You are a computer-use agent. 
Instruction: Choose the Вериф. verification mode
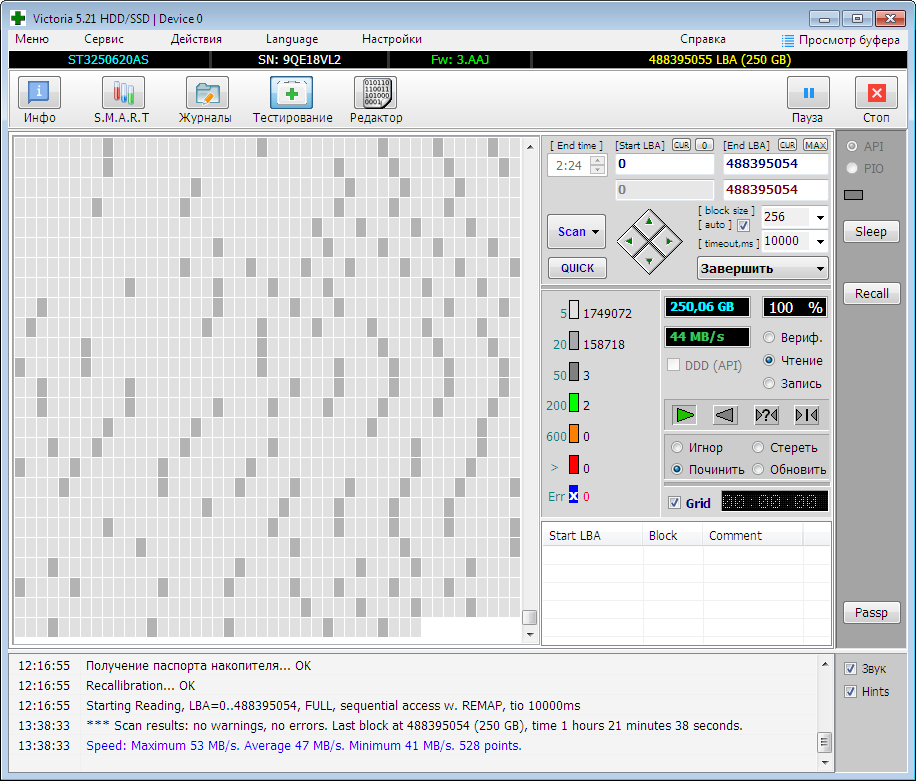[x=769, y=338]
